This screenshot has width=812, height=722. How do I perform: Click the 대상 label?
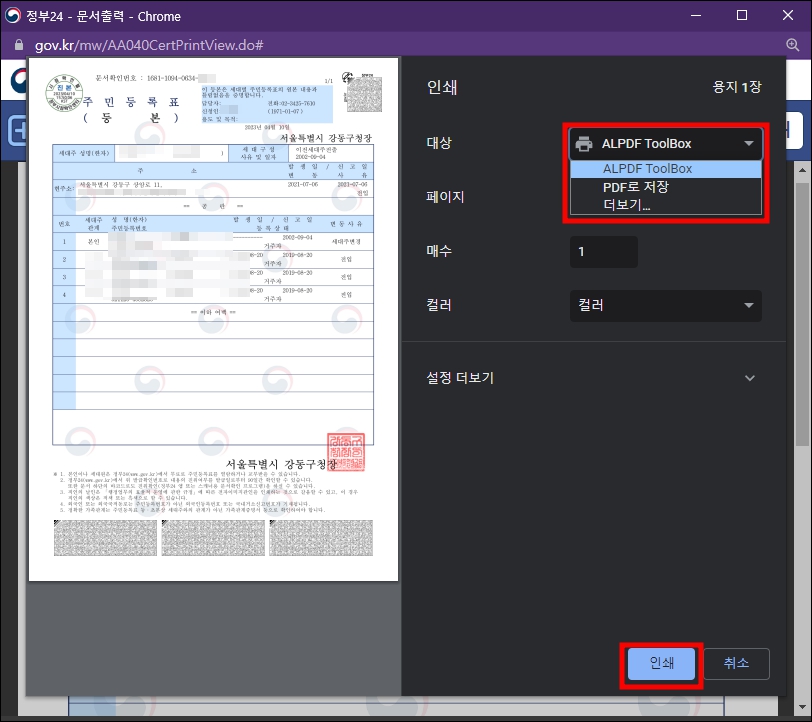439,143
